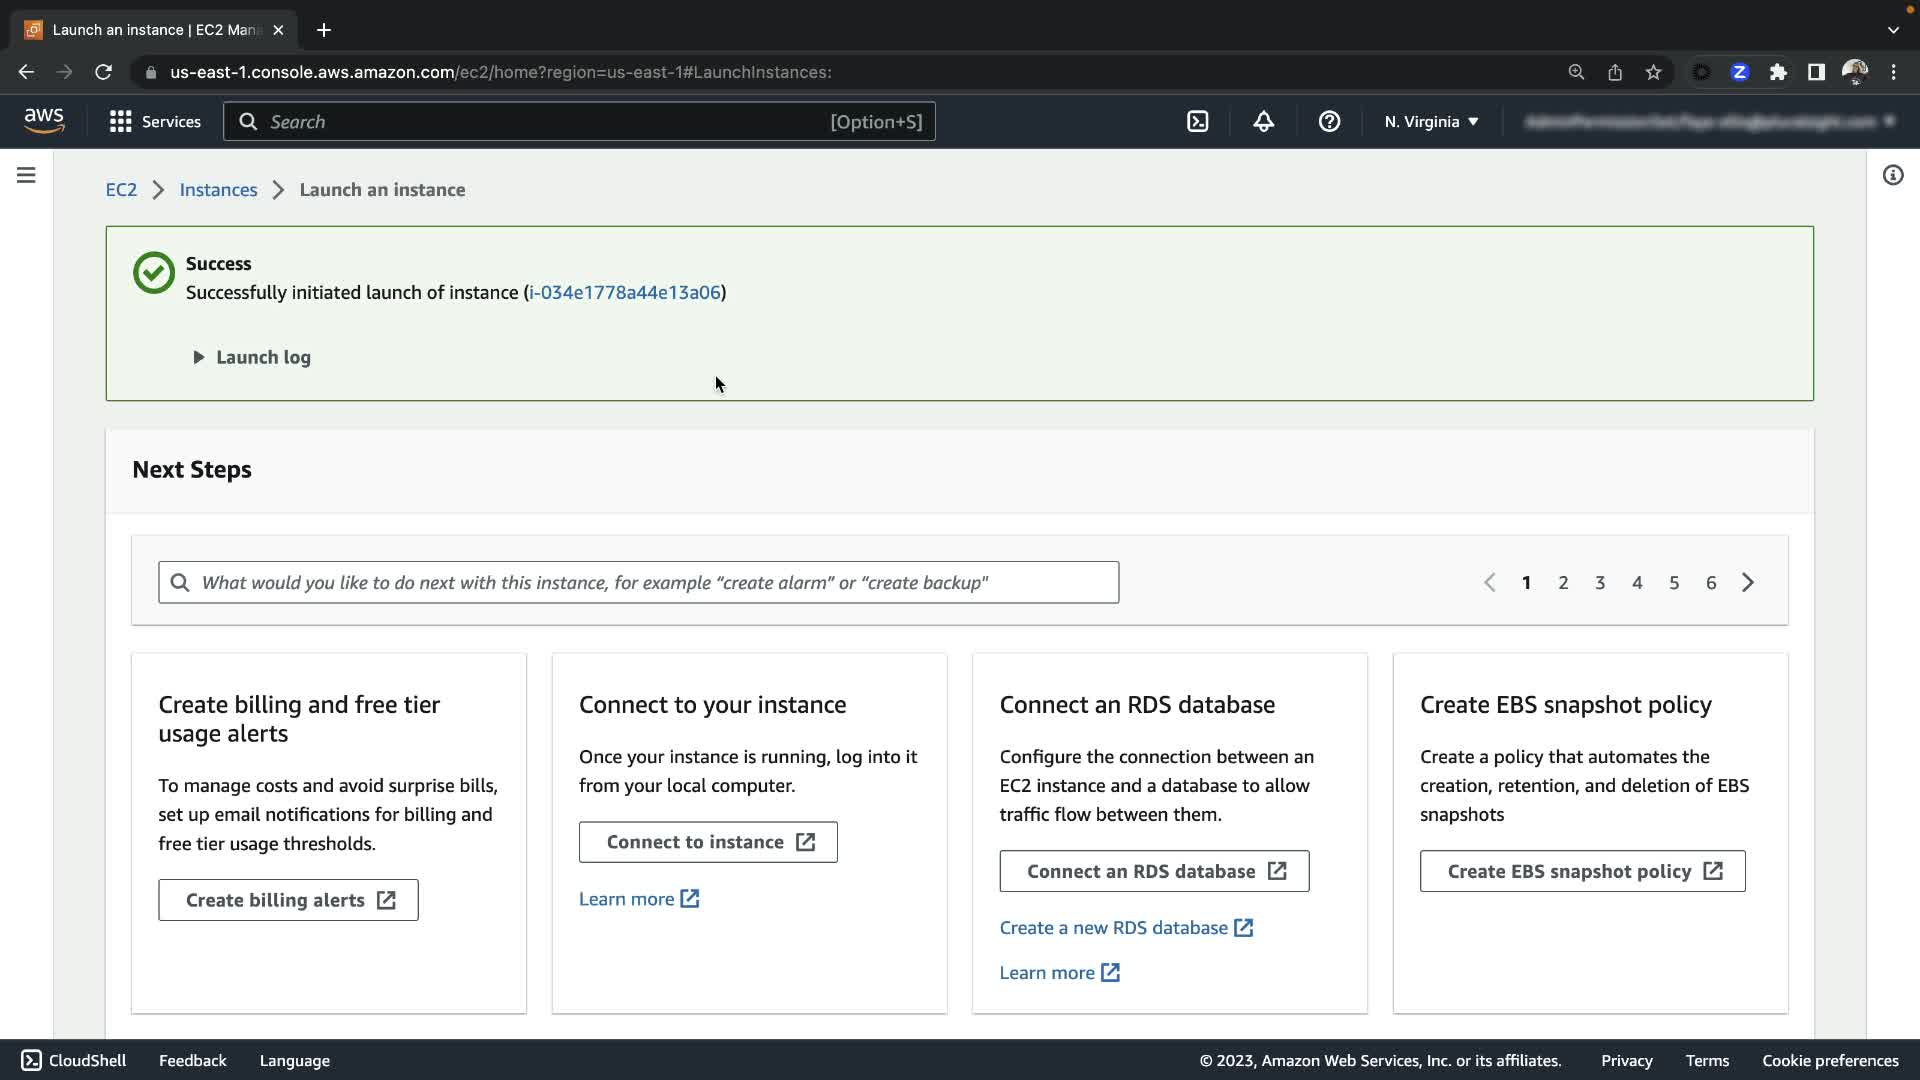Bookmark this page with the star icon
This screenshot has width=1920, height=1080.
click(x=1653, y=72)
